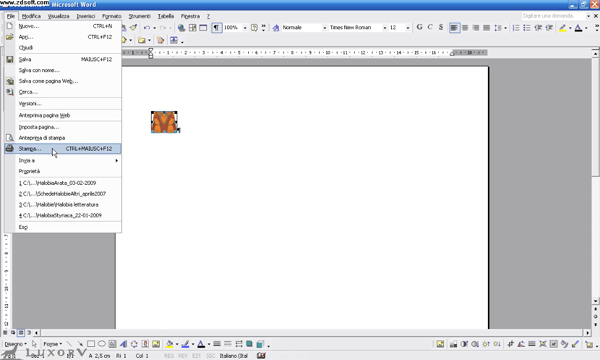Click Stampa... in the File menu
The width and height of the screenshot is (600, 360).
[x=63, y=148]
